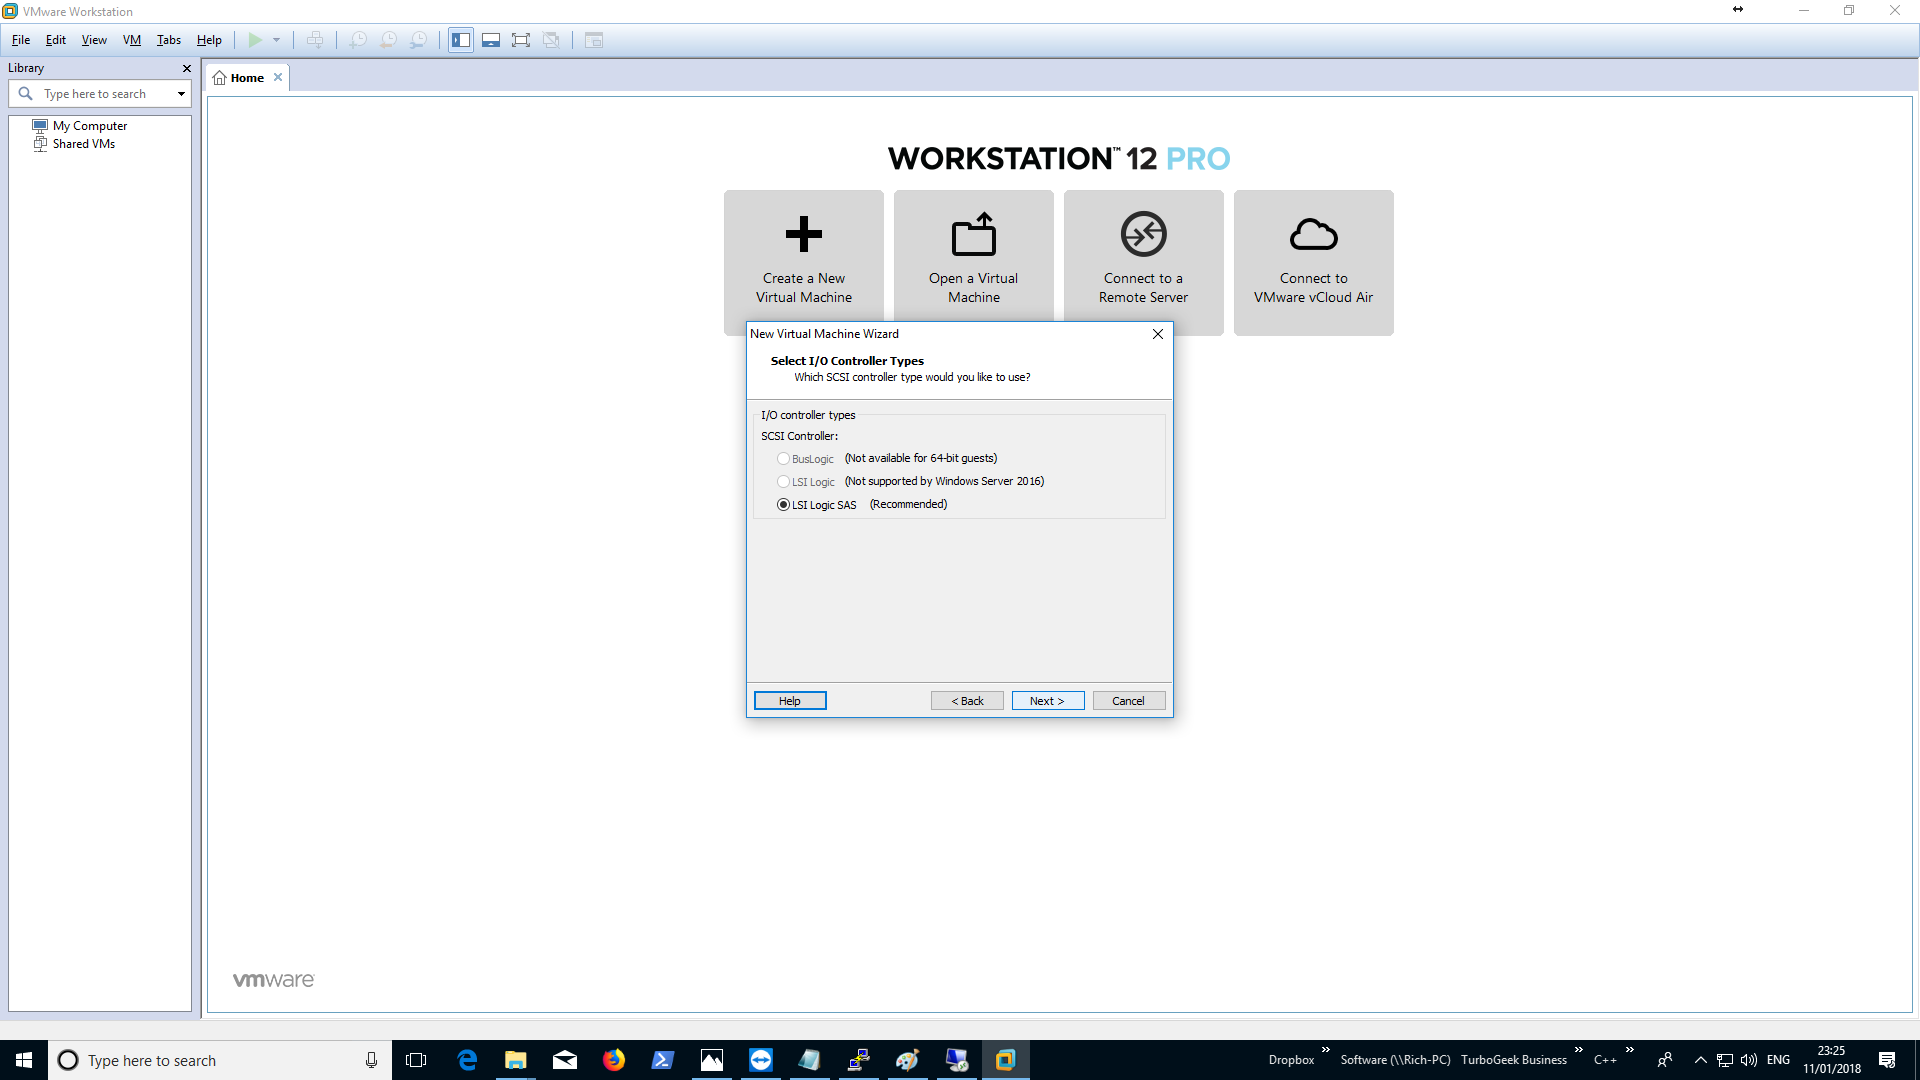Click Open a Virtual Machine tile
Image resolution: width=1920 pixels, height=1080 pixels.
(x=974, y=262)
